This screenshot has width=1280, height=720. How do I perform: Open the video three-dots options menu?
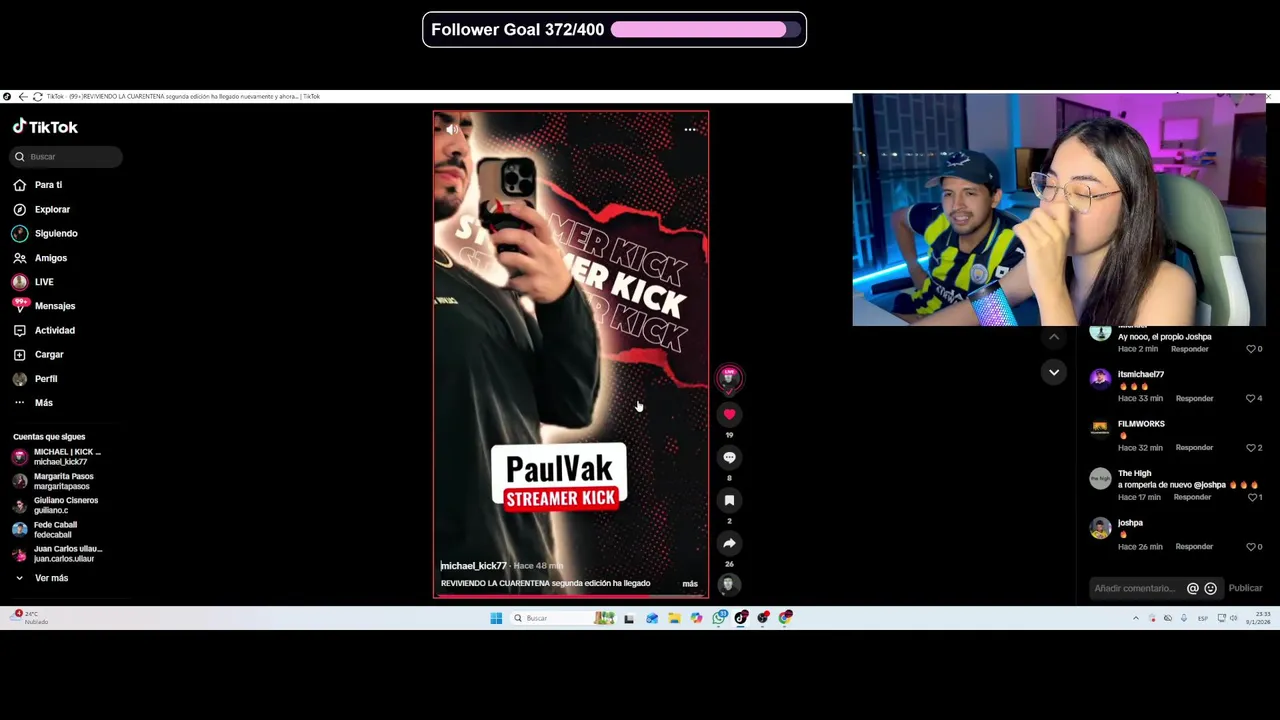pyautogui.click(x=690, y=129)
